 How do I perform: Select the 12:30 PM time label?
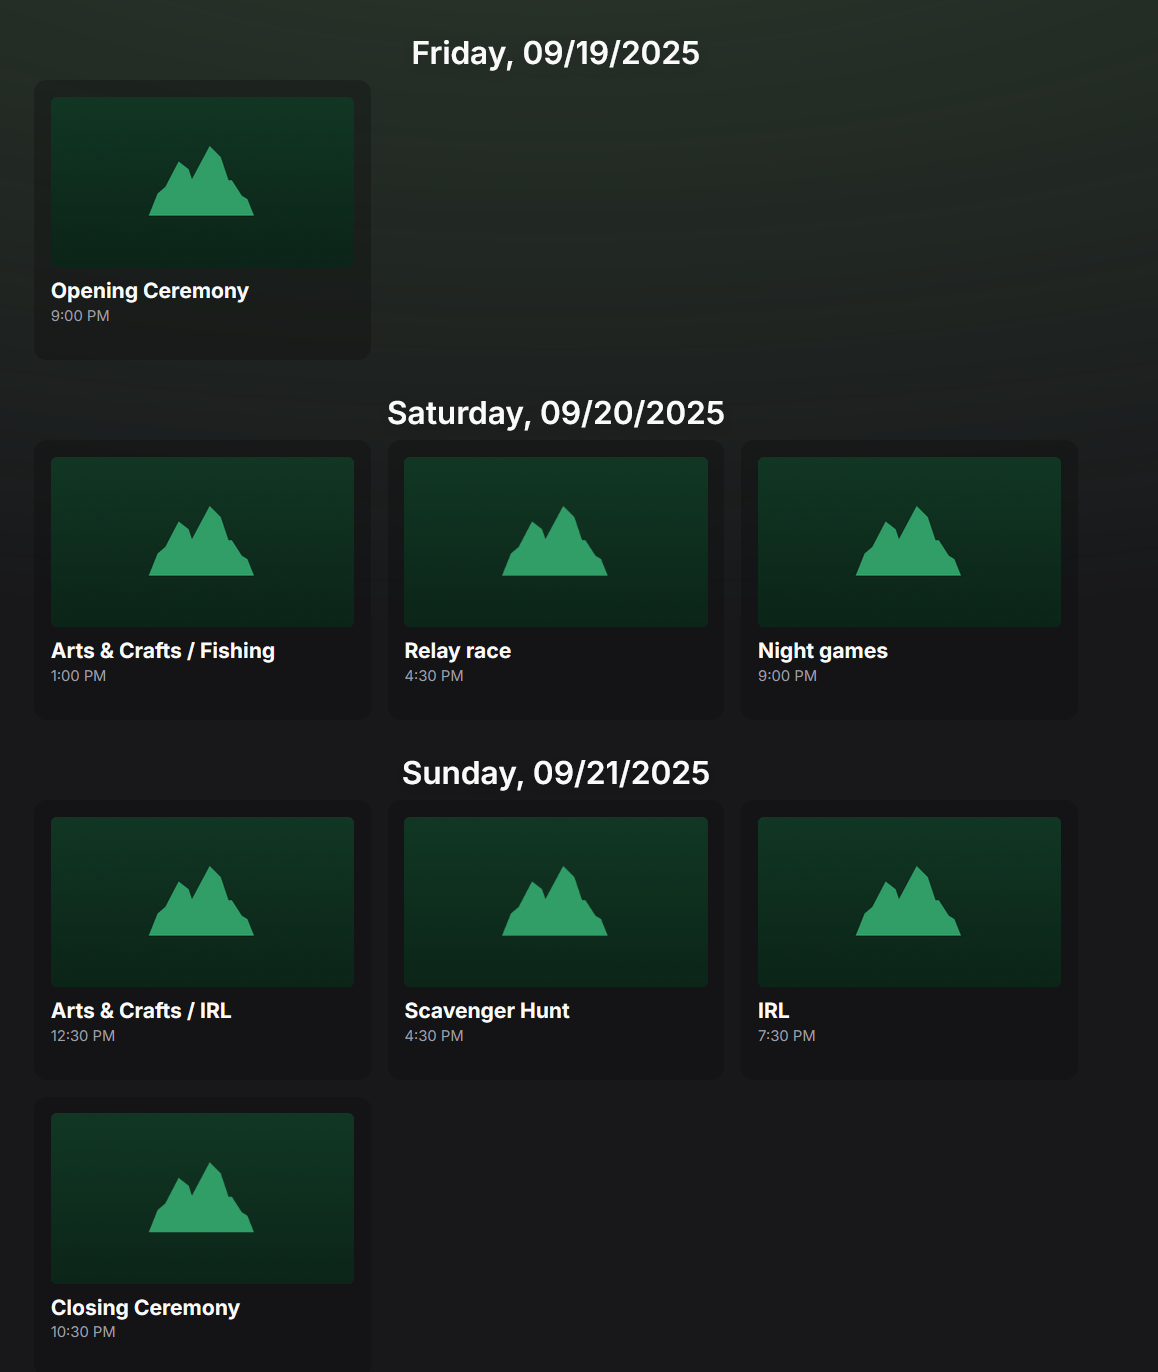83,1036
